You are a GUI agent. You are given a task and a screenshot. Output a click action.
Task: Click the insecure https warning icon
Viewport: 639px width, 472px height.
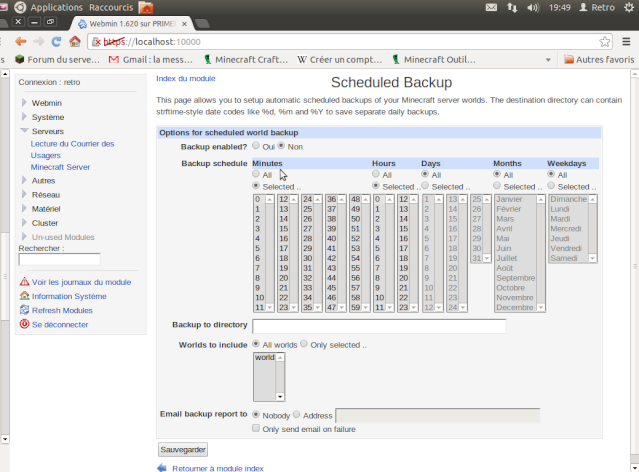(x=96, y=42)
